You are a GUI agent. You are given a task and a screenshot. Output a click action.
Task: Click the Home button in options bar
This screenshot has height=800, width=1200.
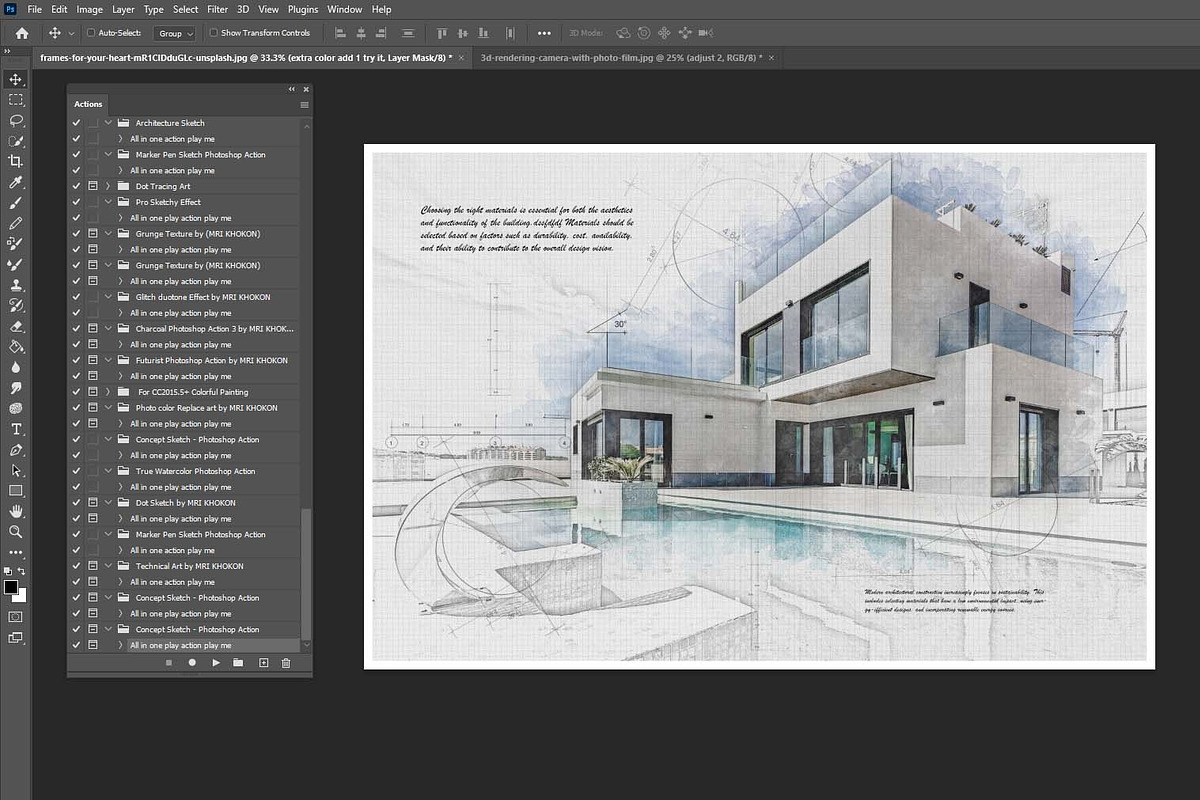22,33
